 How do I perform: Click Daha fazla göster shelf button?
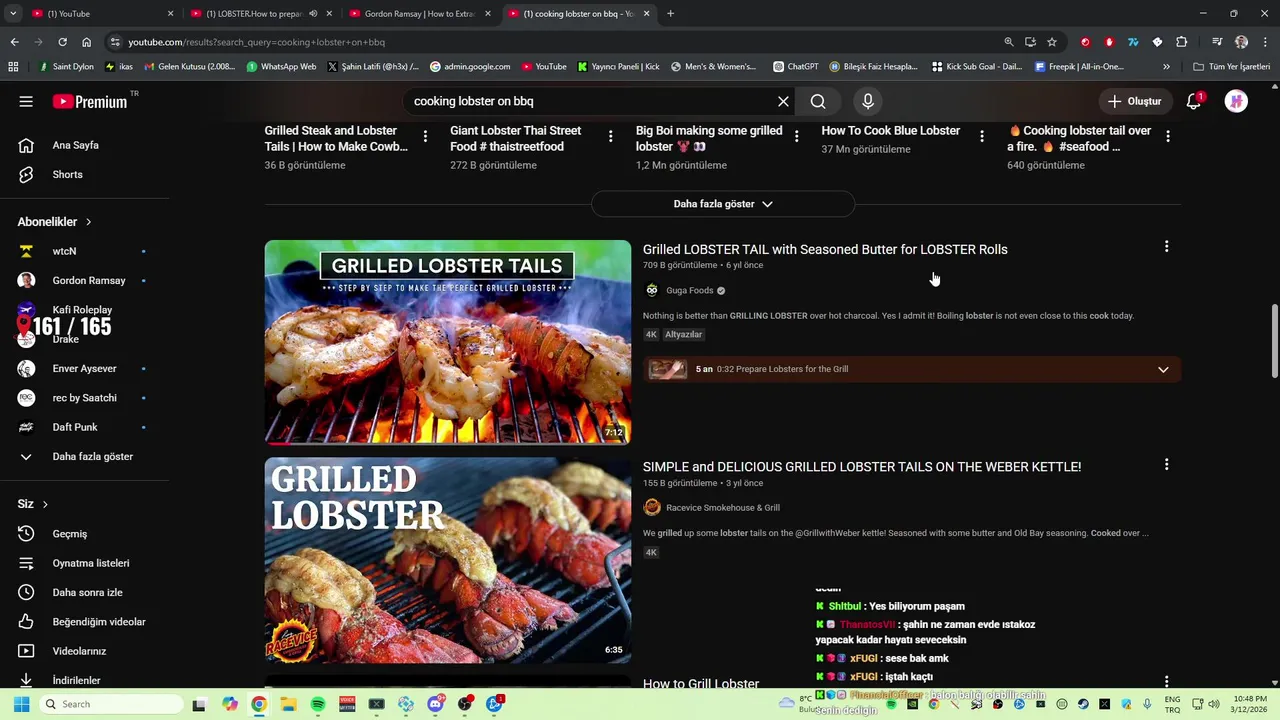723,204
